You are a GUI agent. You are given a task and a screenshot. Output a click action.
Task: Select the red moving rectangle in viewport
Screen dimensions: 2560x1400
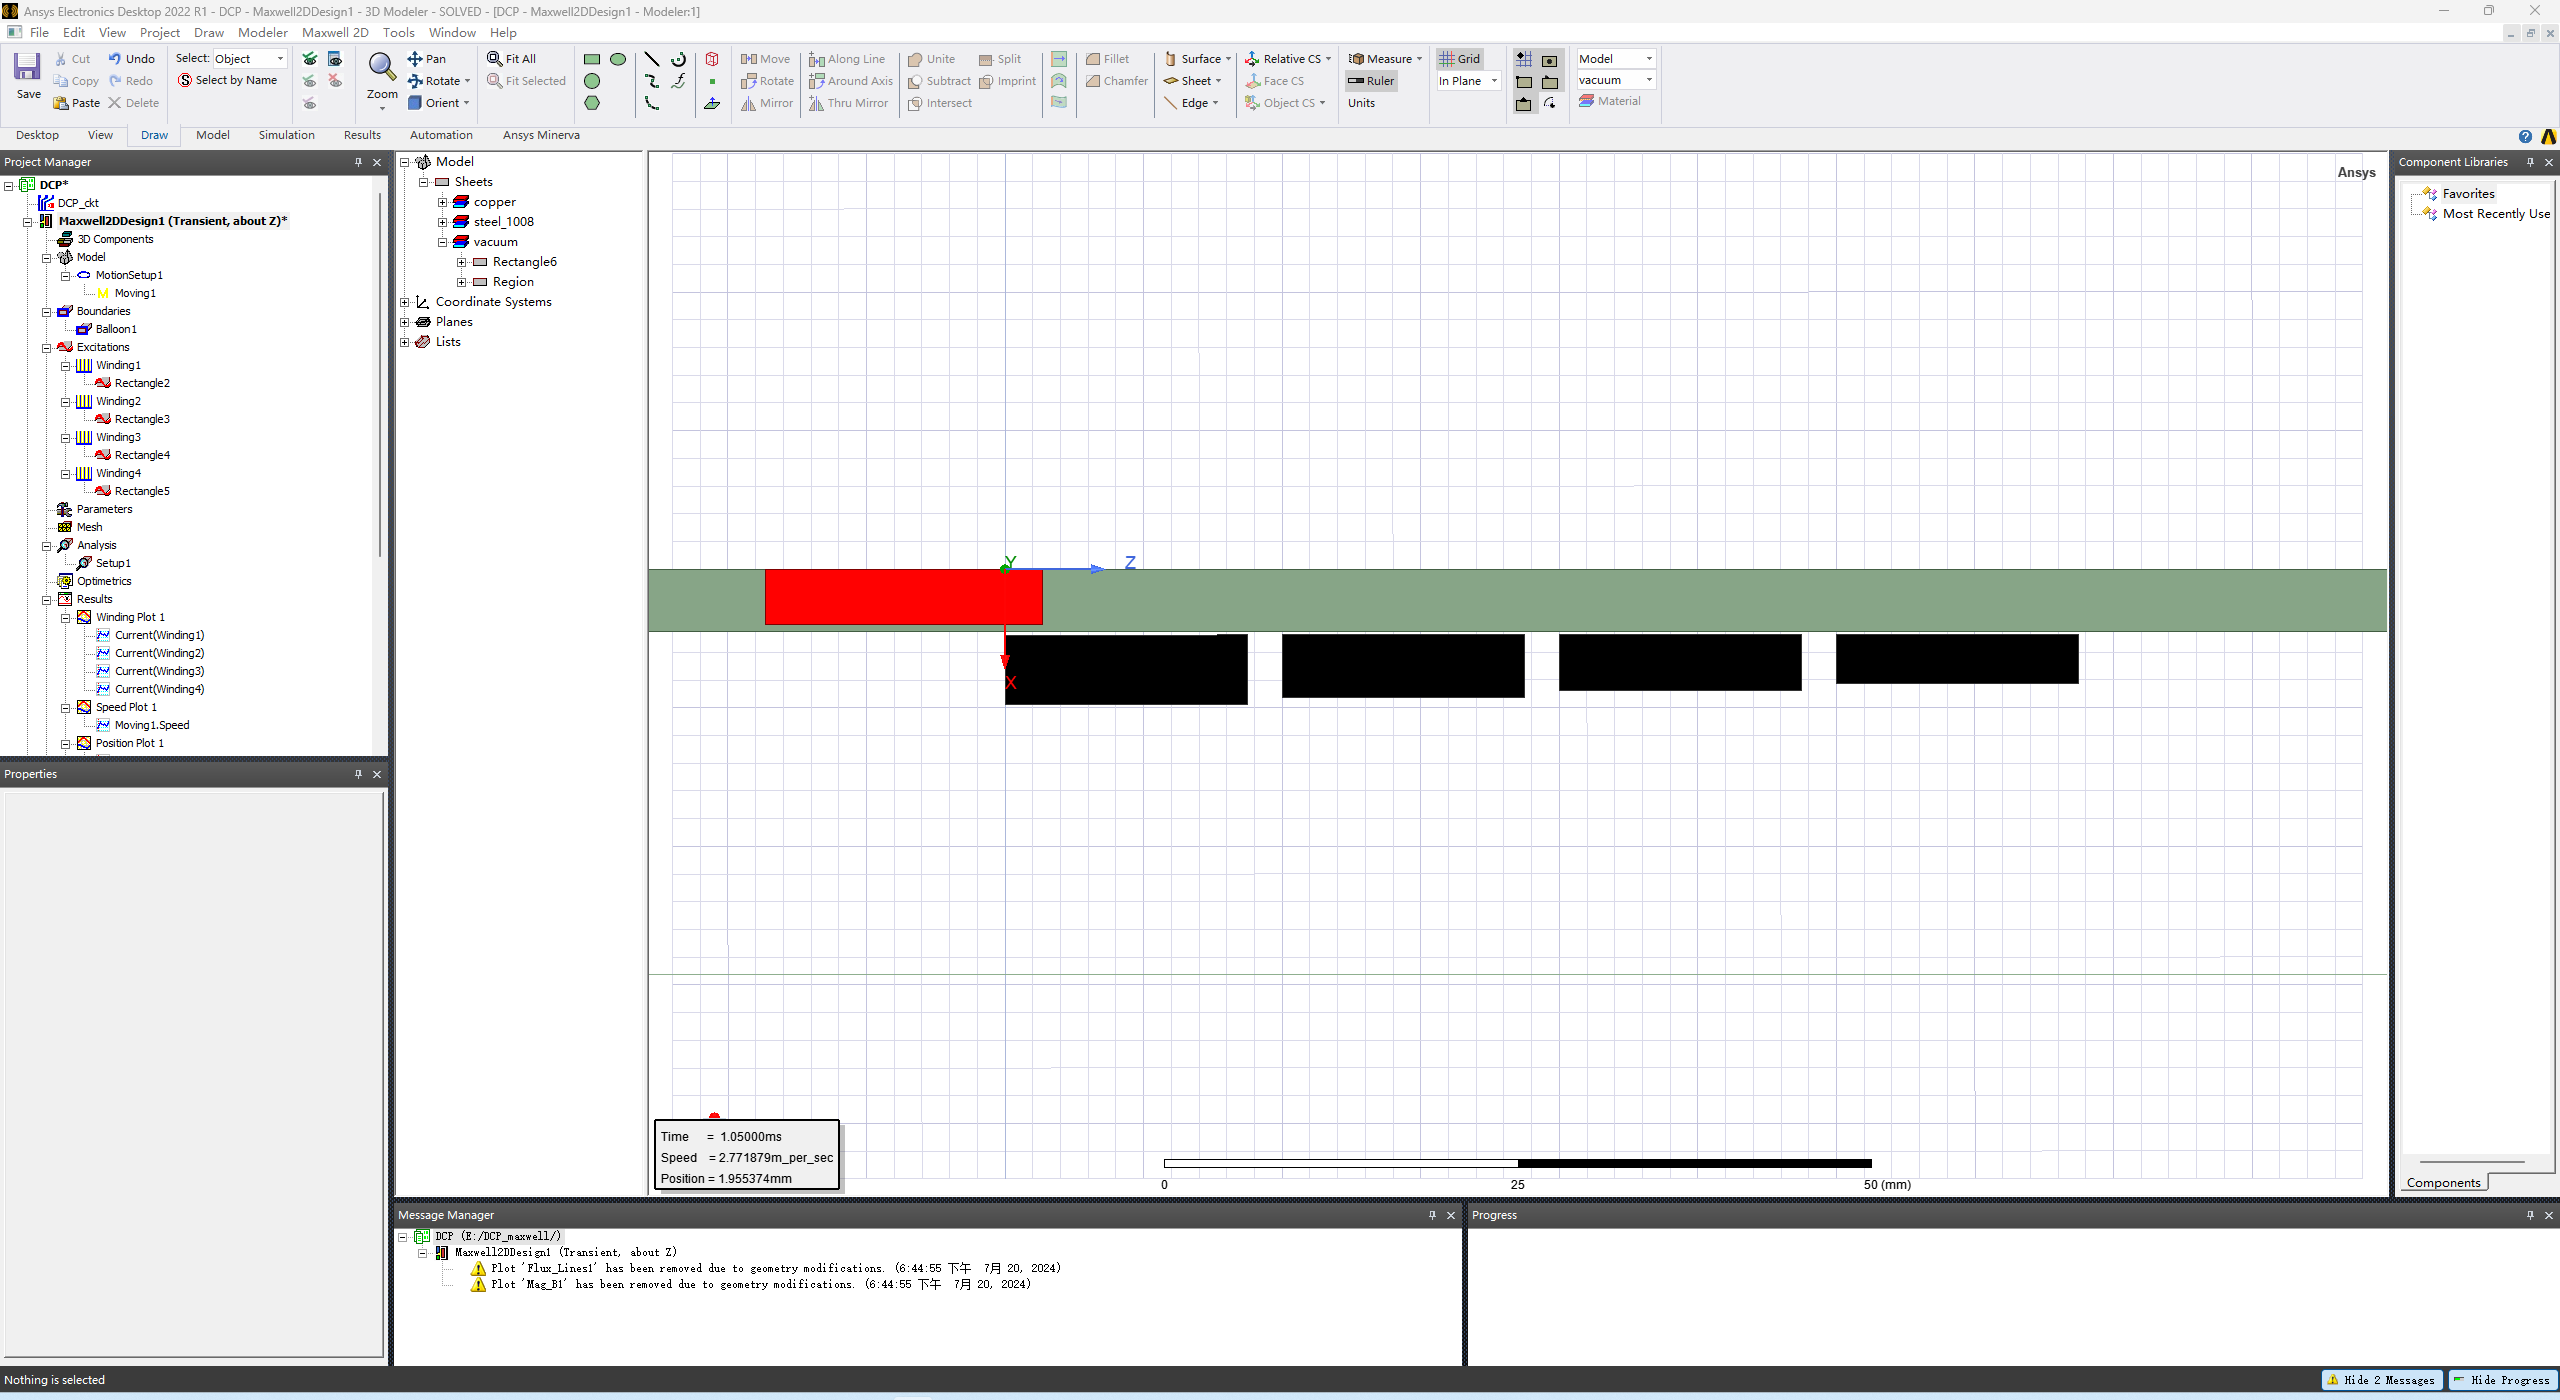(x=903, y=597)
